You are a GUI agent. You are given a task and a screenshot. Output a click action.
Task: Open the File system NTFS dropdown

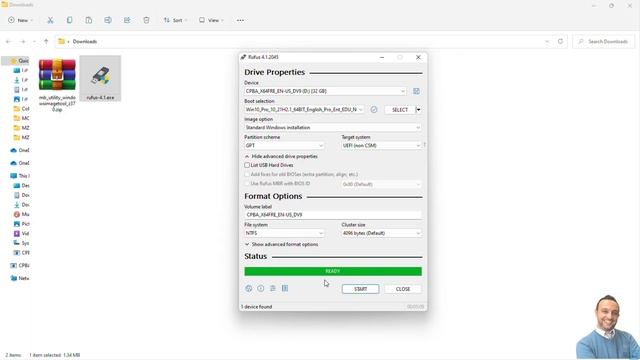284,233
